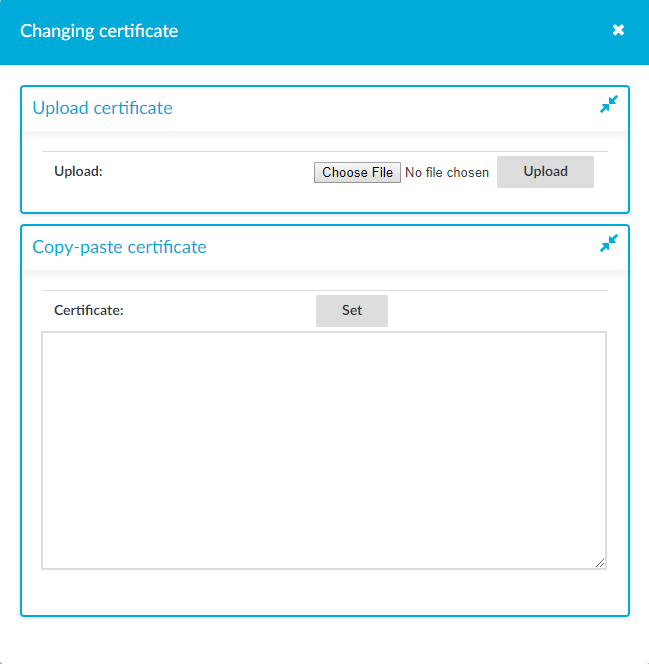Click the No file chosen text
The width and height of the screenshot is (649, 664).
click(x=447, y=172)
